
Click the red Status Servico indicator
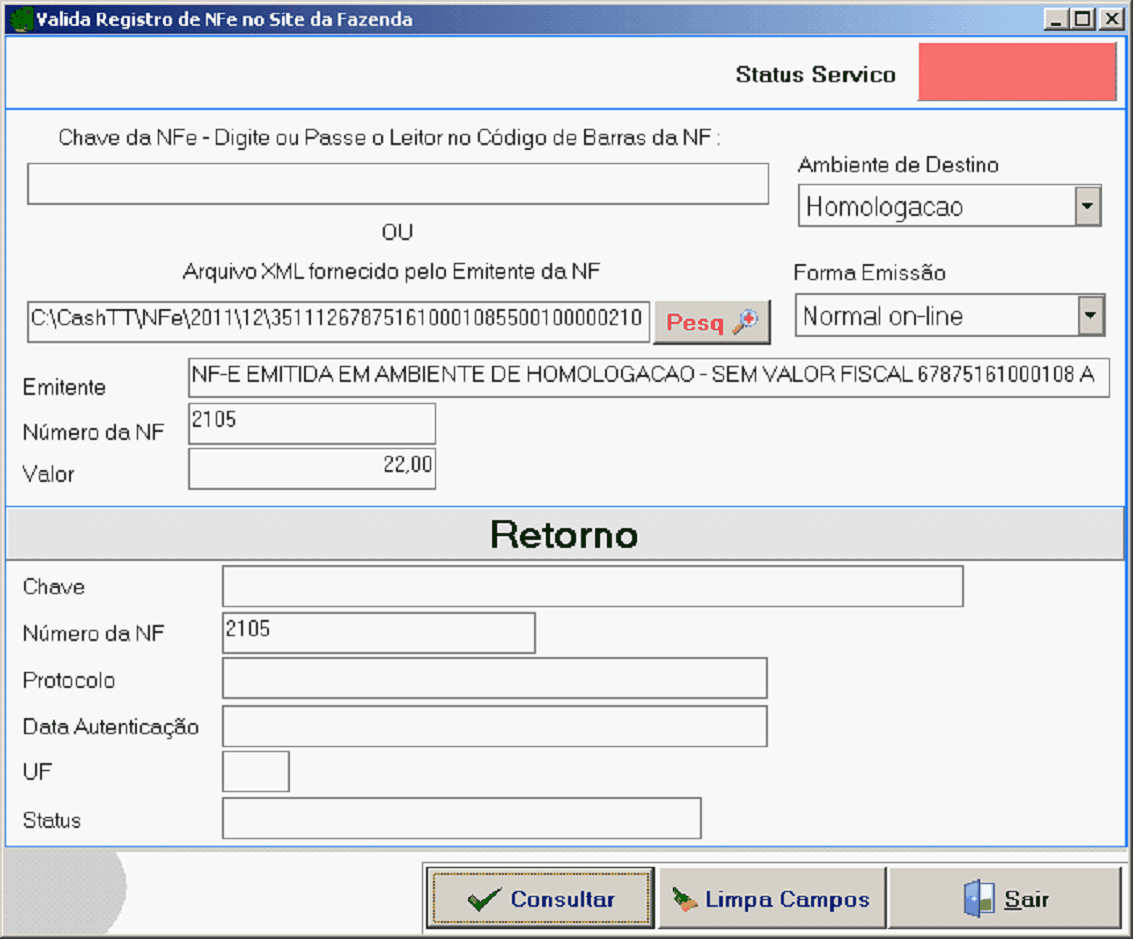[x=1017, y=73]
